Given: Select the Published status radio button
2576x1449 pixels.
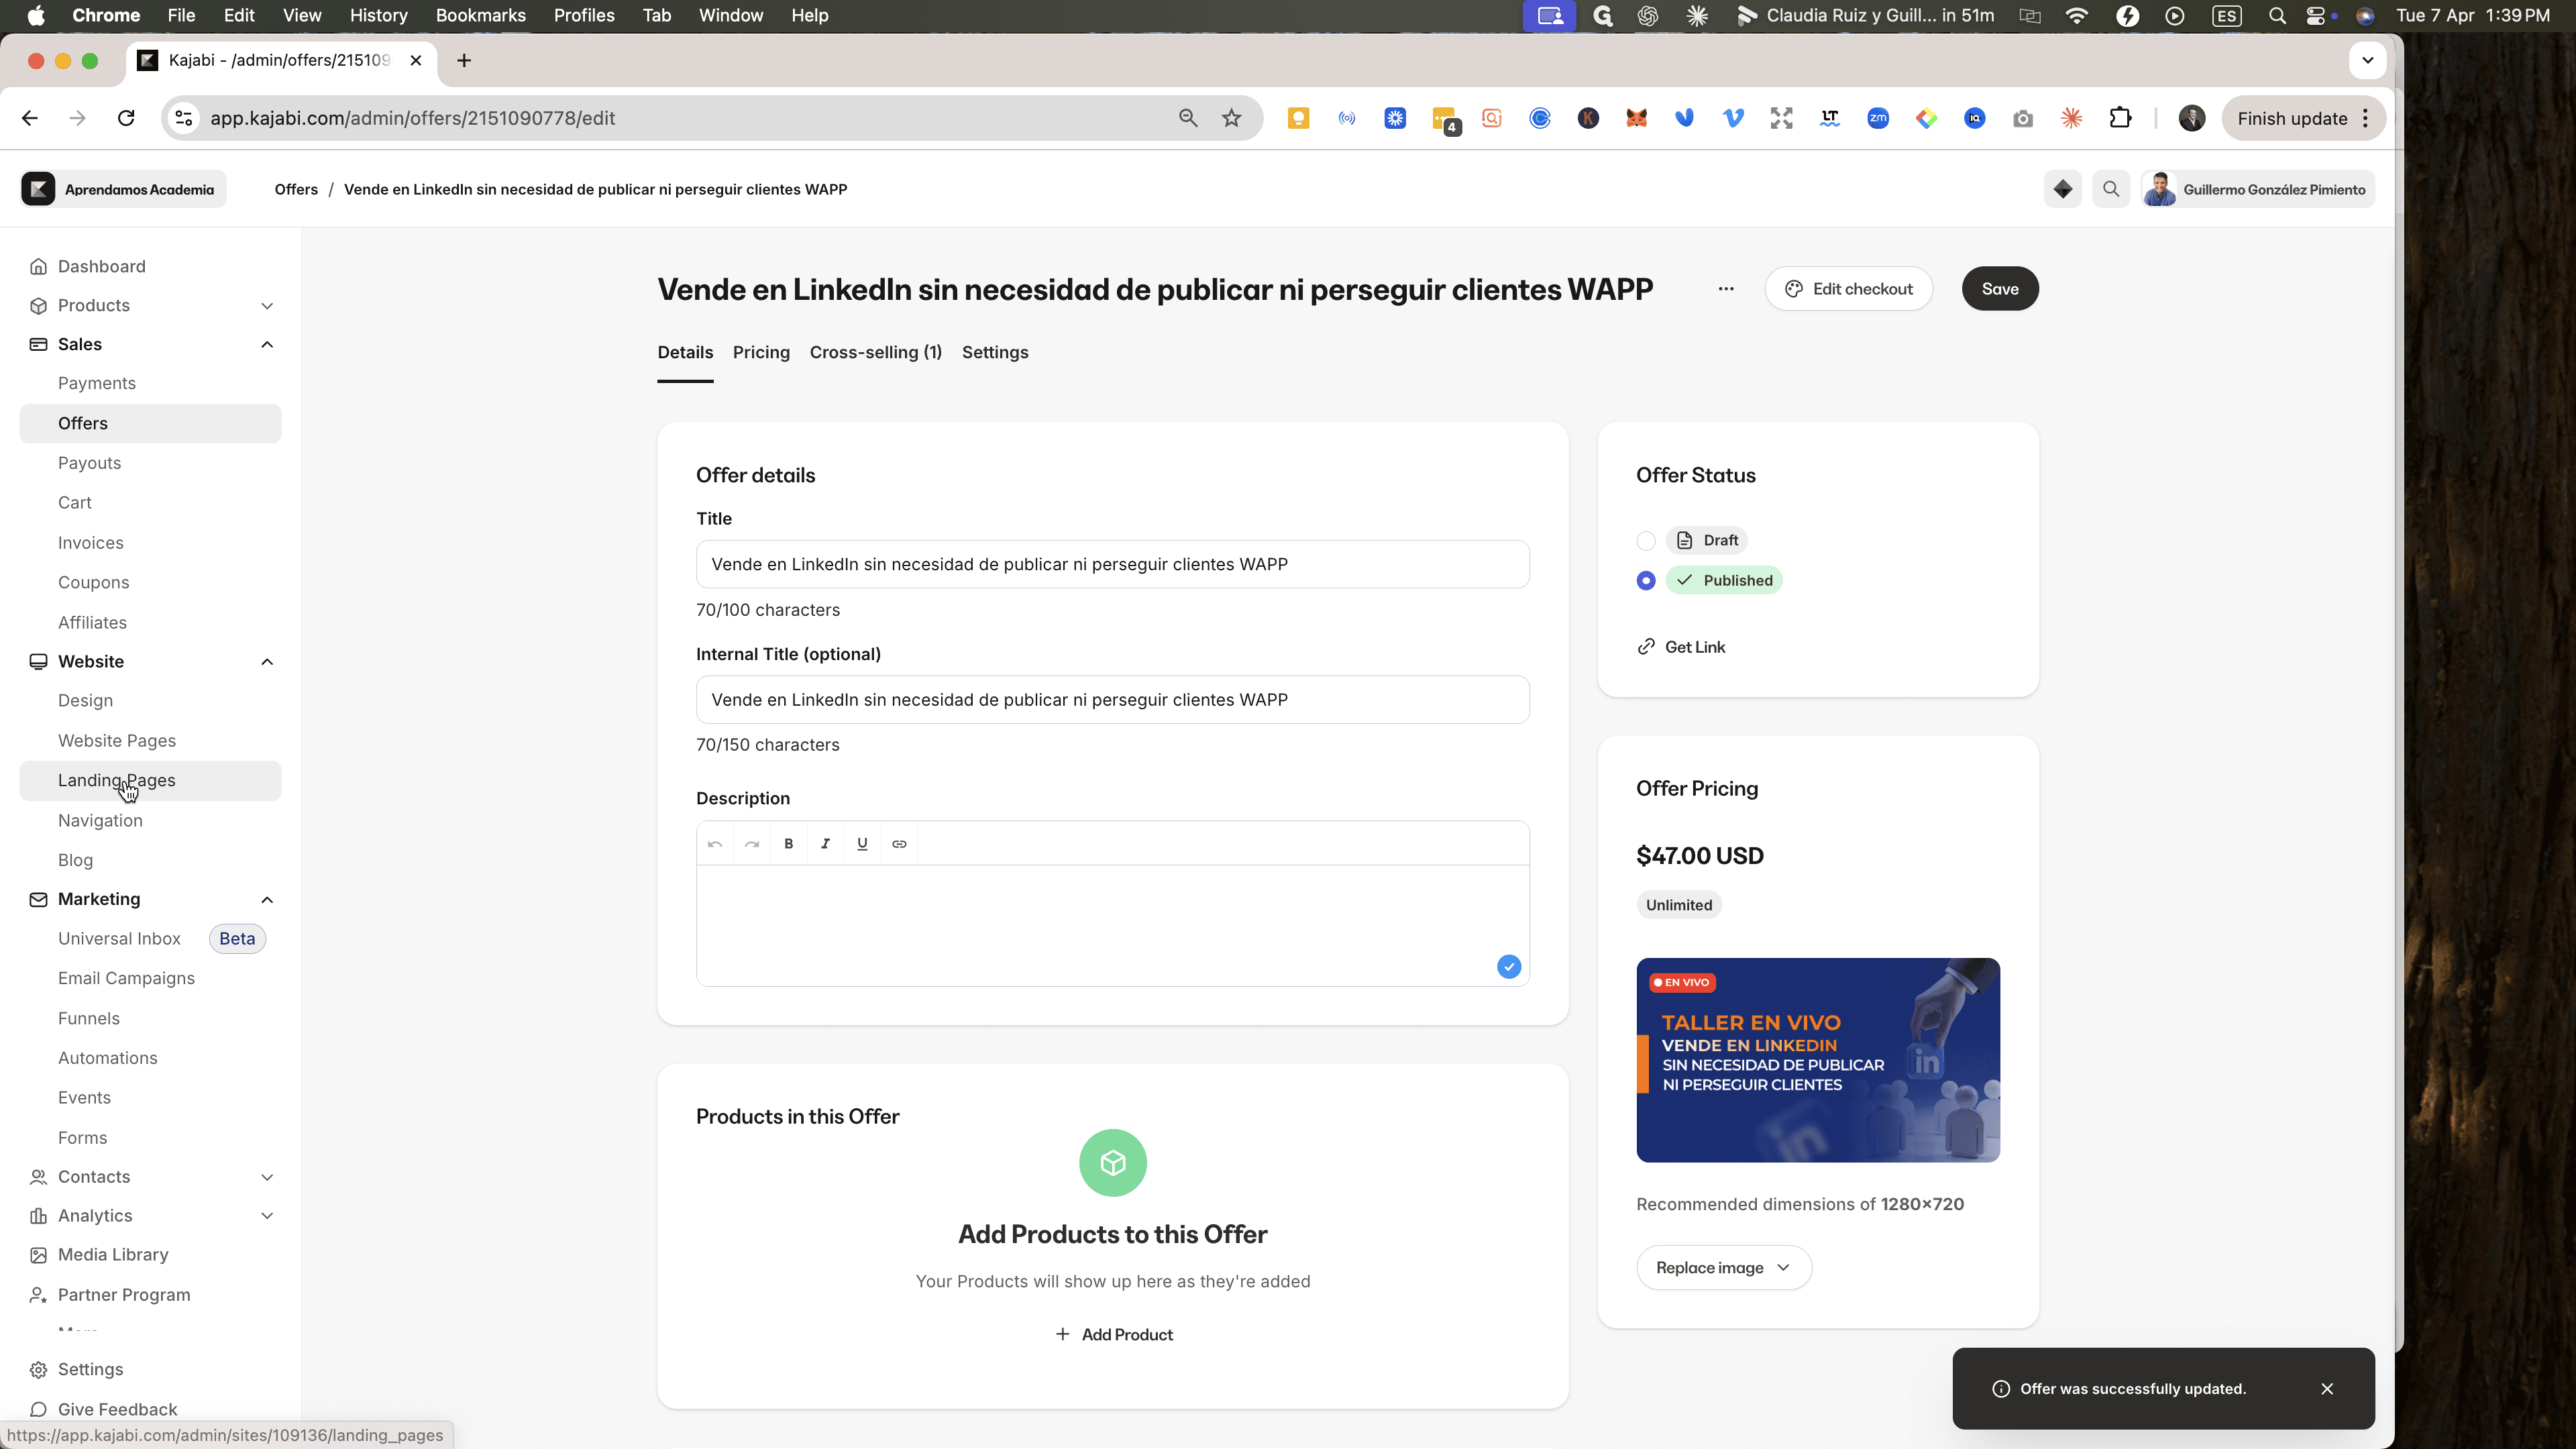Looking at the screenshot, I should [x=1646, y=580].
